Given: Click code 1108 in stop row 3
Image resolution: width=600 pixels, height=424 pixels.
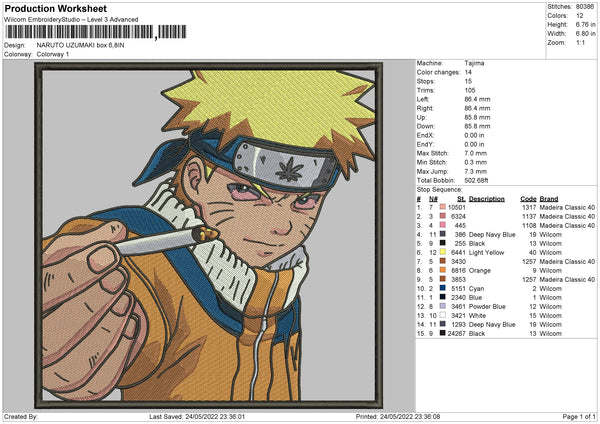Looking at the screenshot, I should 529,225.
